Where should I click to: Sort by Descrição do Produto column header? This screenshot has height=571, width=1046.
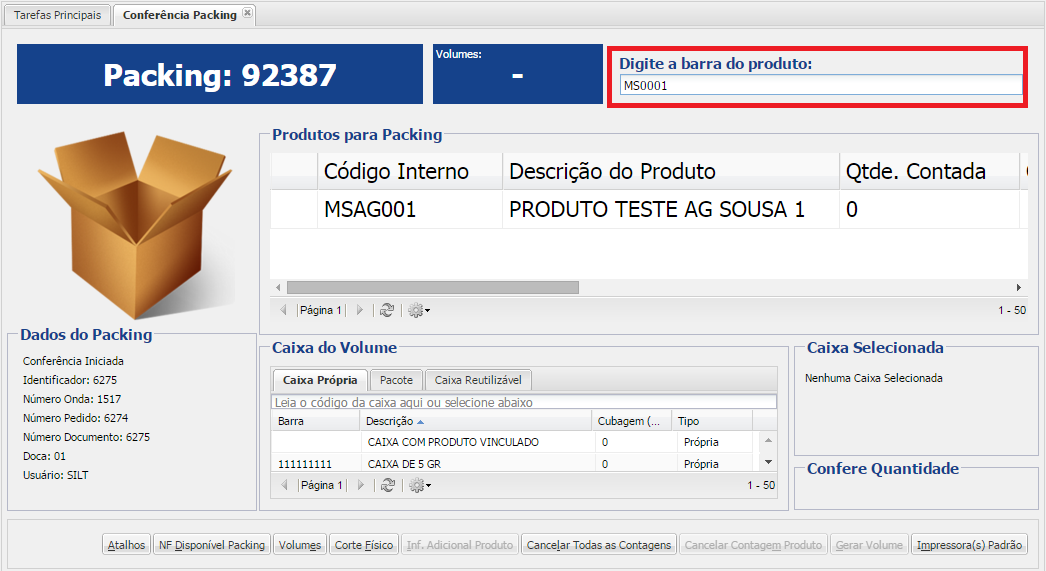(670, 171)
